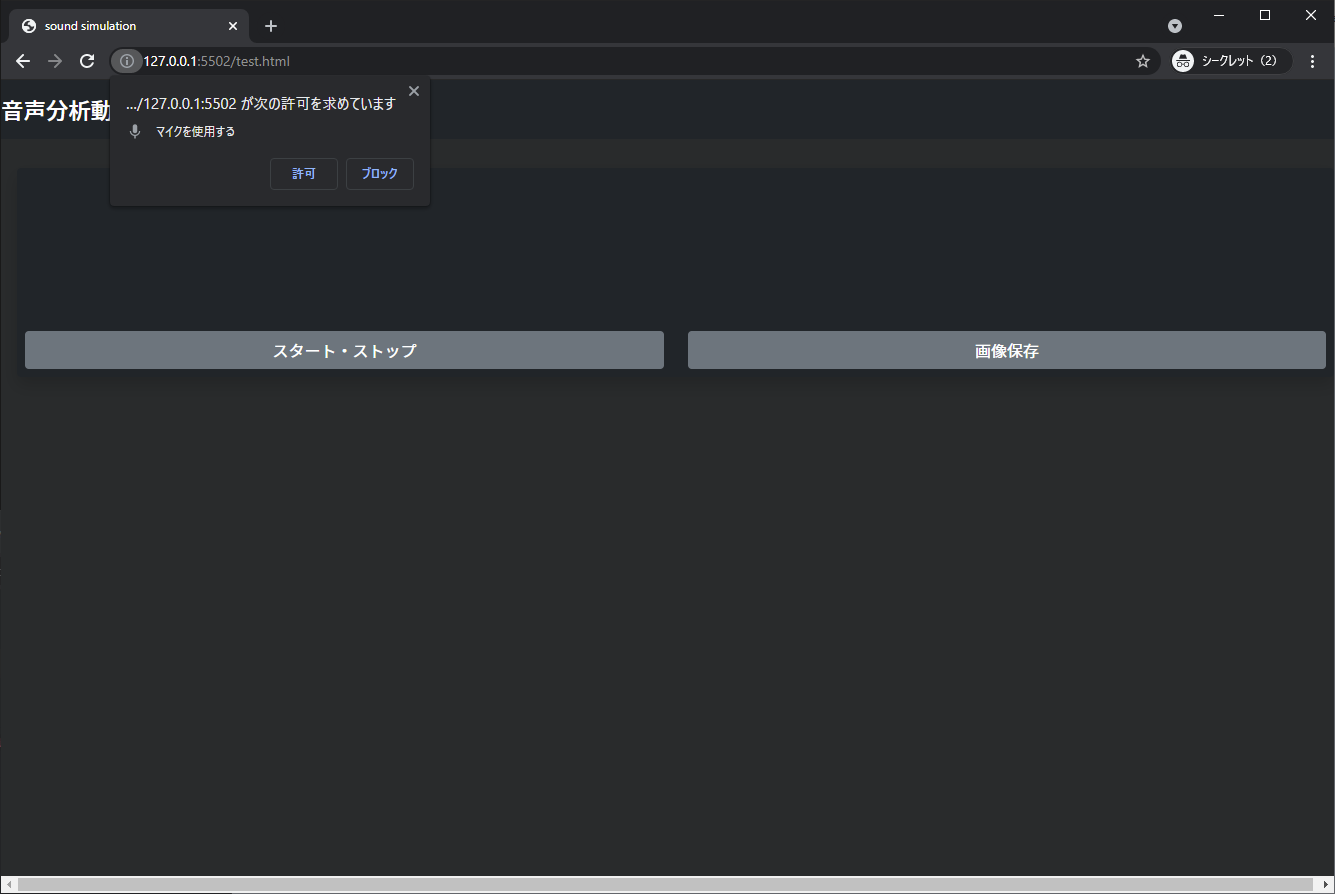Allow microphone access with 許可
This screenshot has width=1335, height=894.
304,174
